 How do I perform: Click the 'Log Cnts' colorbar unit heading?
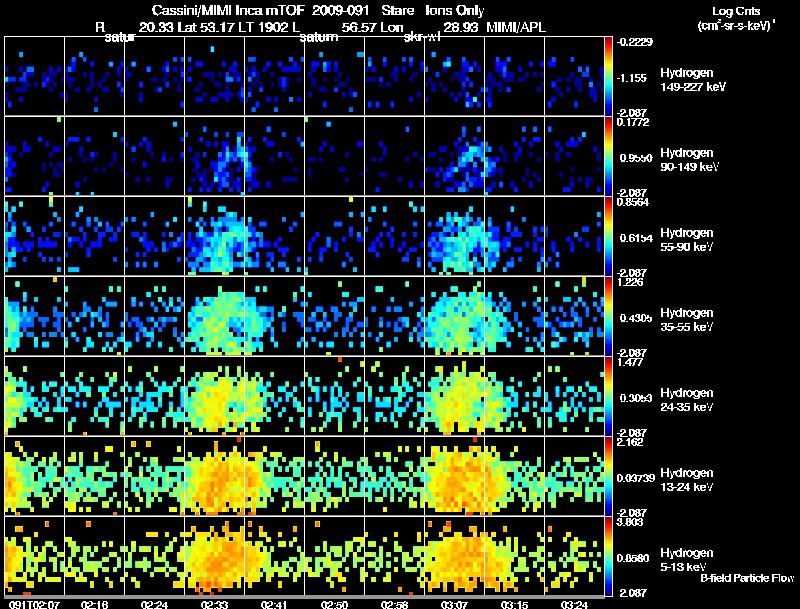click(736, 11)
